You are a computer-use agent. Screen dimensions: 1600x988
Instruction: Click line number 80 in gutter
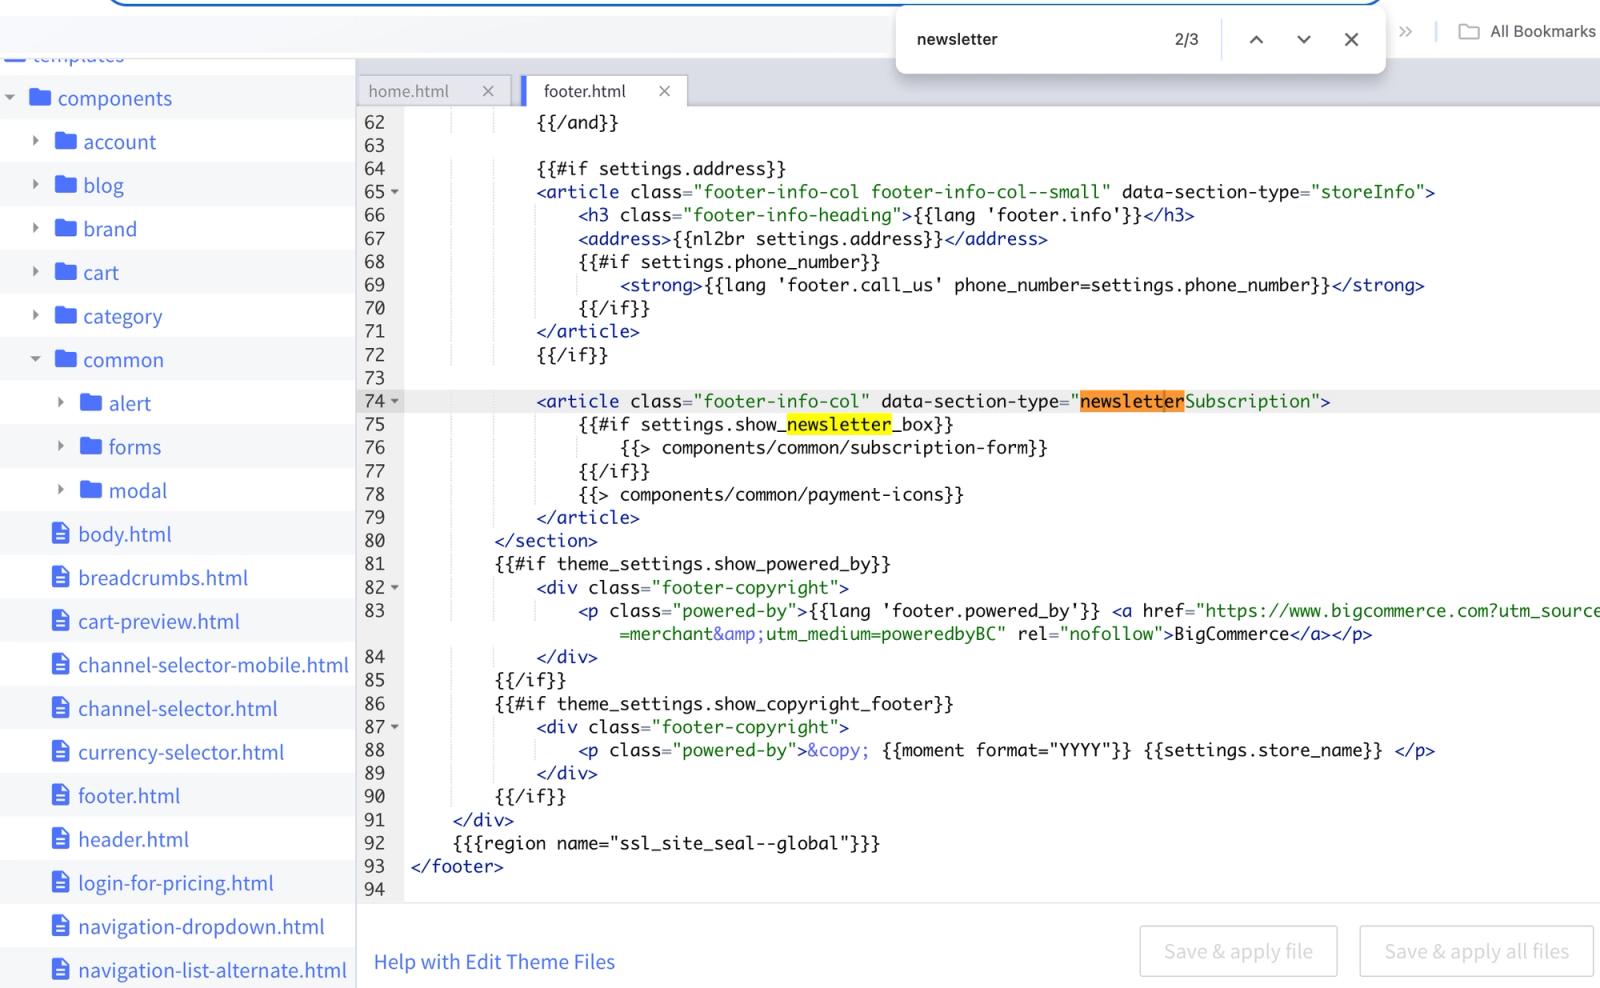point(375,541)
